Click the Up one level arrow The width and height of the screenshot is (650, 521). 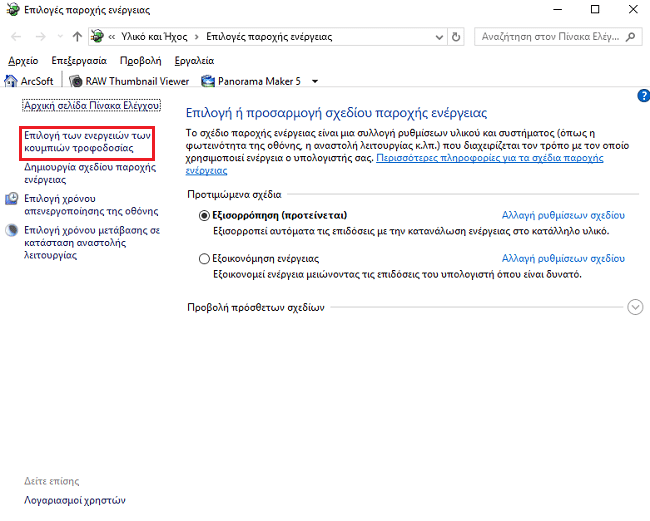click(77, 37)
